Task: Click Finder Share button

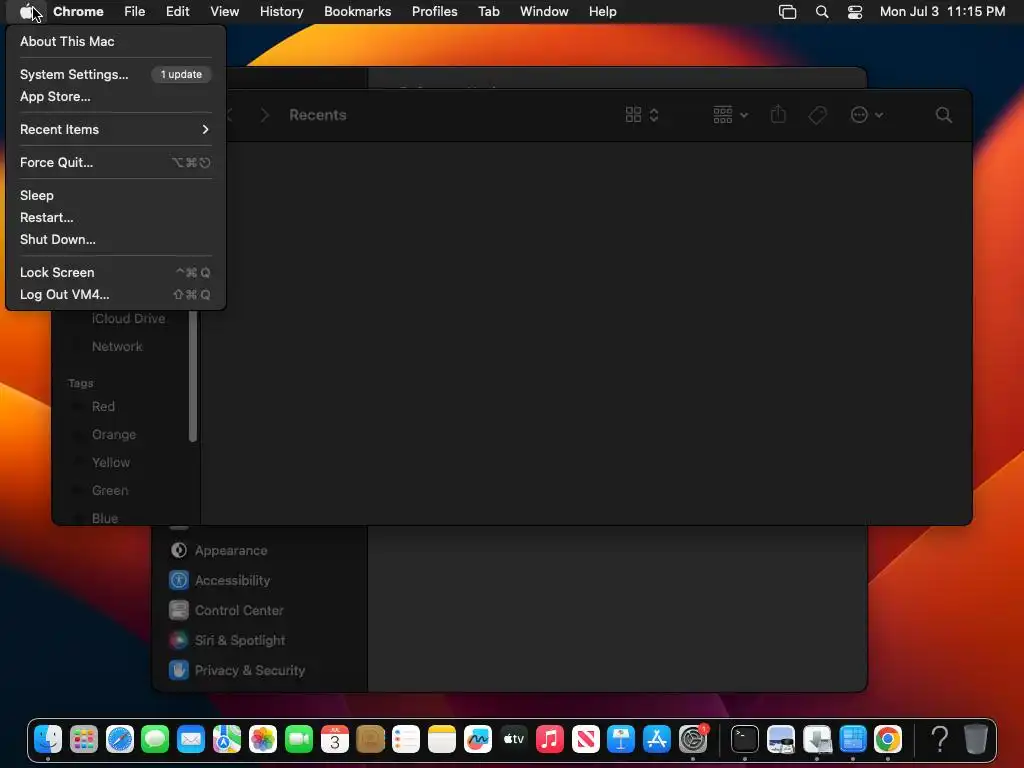Action: (778, 114)
